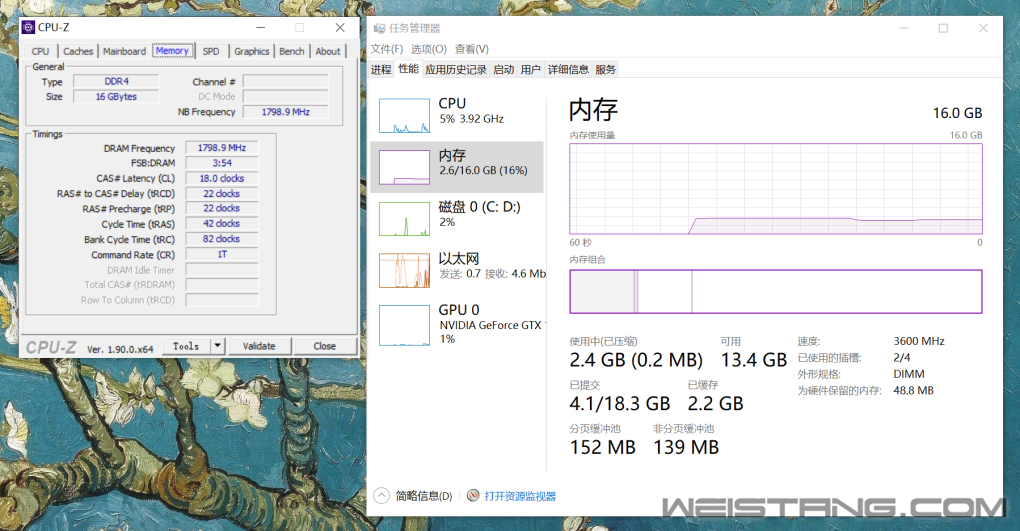The width and height of the screenshot is (1020, 531).
Task: Click the Task Manager title bar icon
Action: (379, 29)
